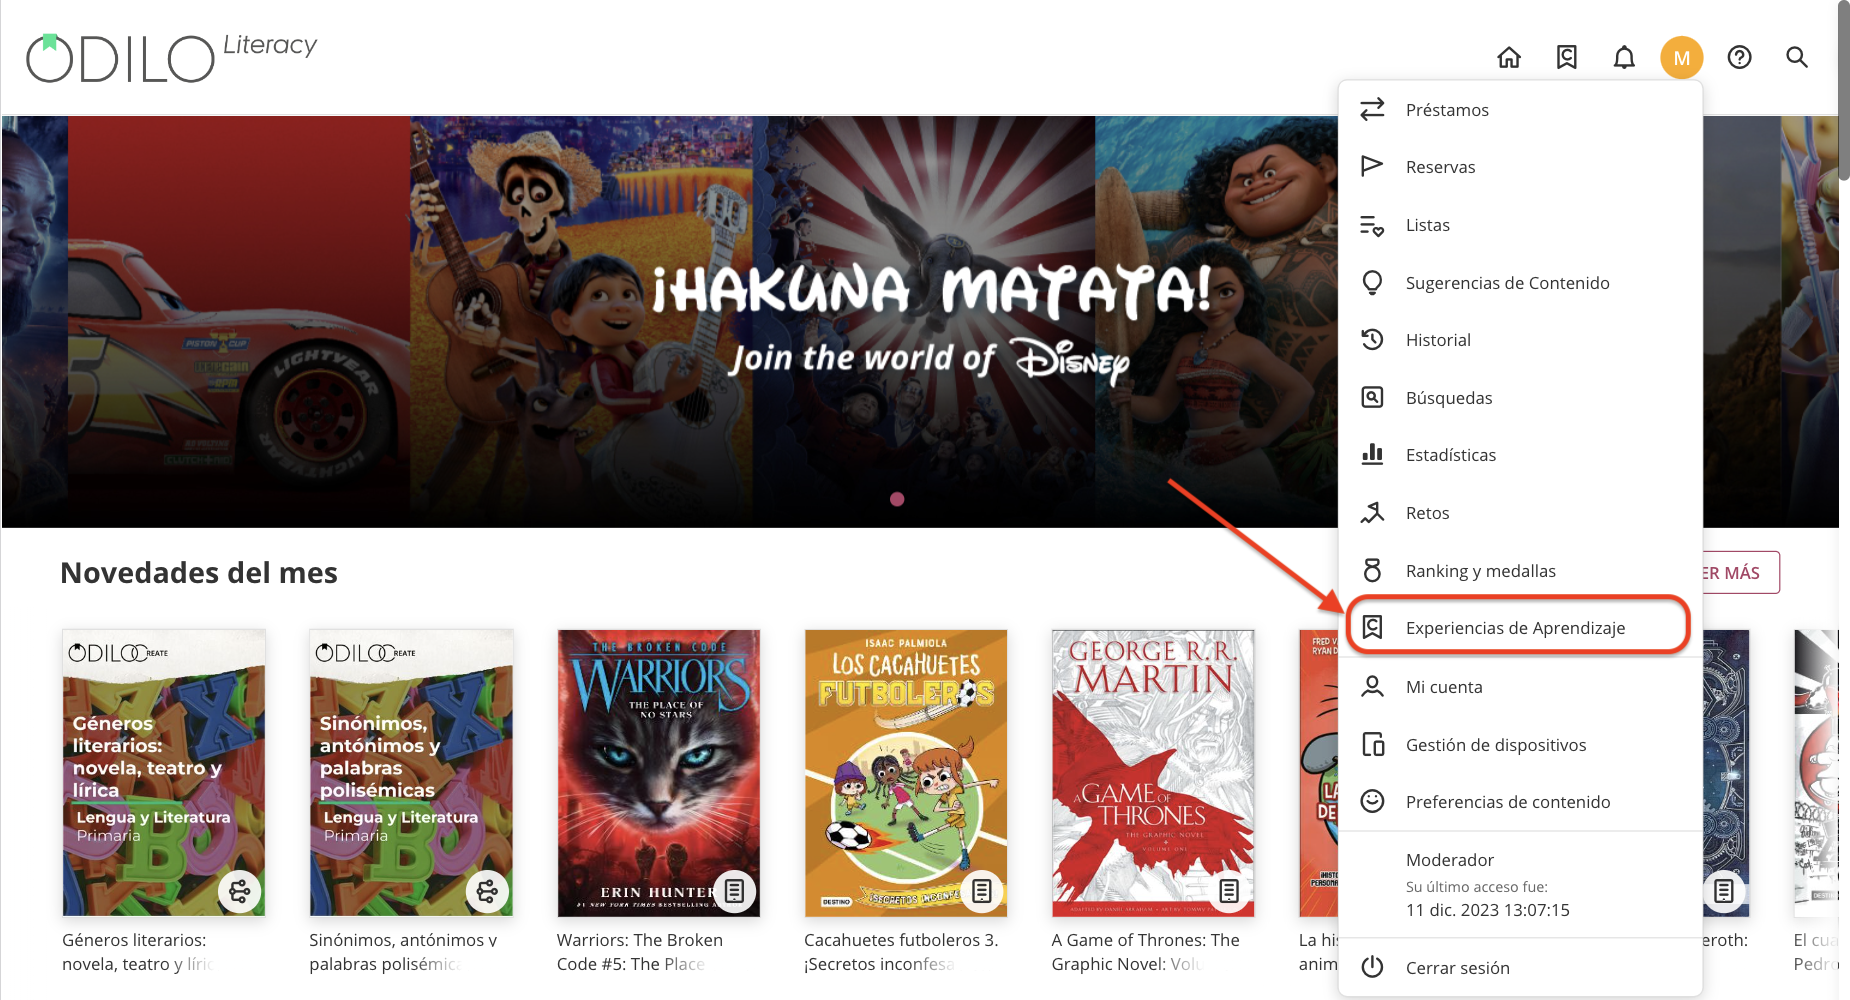Click the ebook badge on Cacahuetes futboleros cover

[982, 891]
